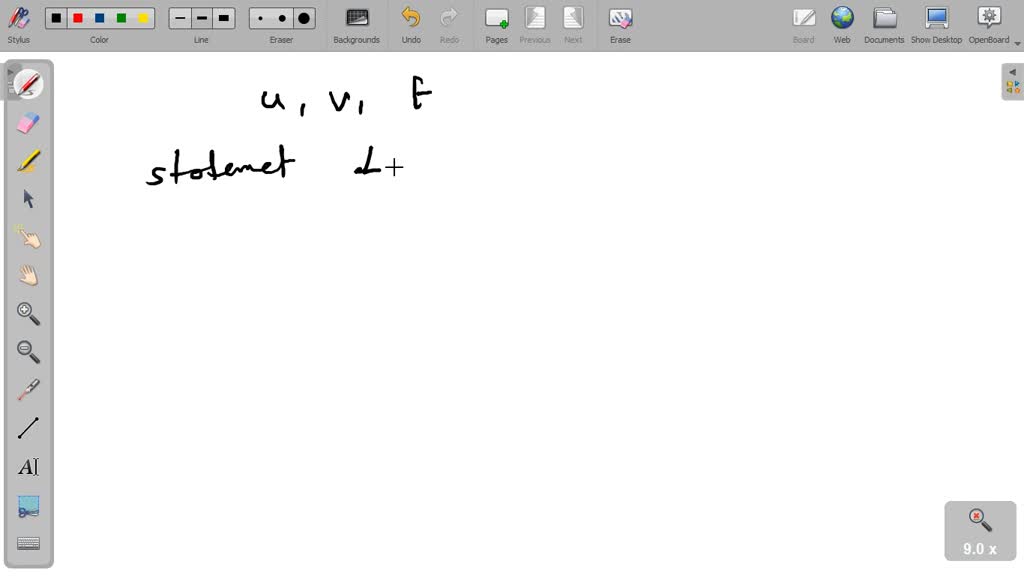This screenshot has width=1024, height=576.
Task: Select the Scroll Page hand tool
Action: tap(28, 275)
